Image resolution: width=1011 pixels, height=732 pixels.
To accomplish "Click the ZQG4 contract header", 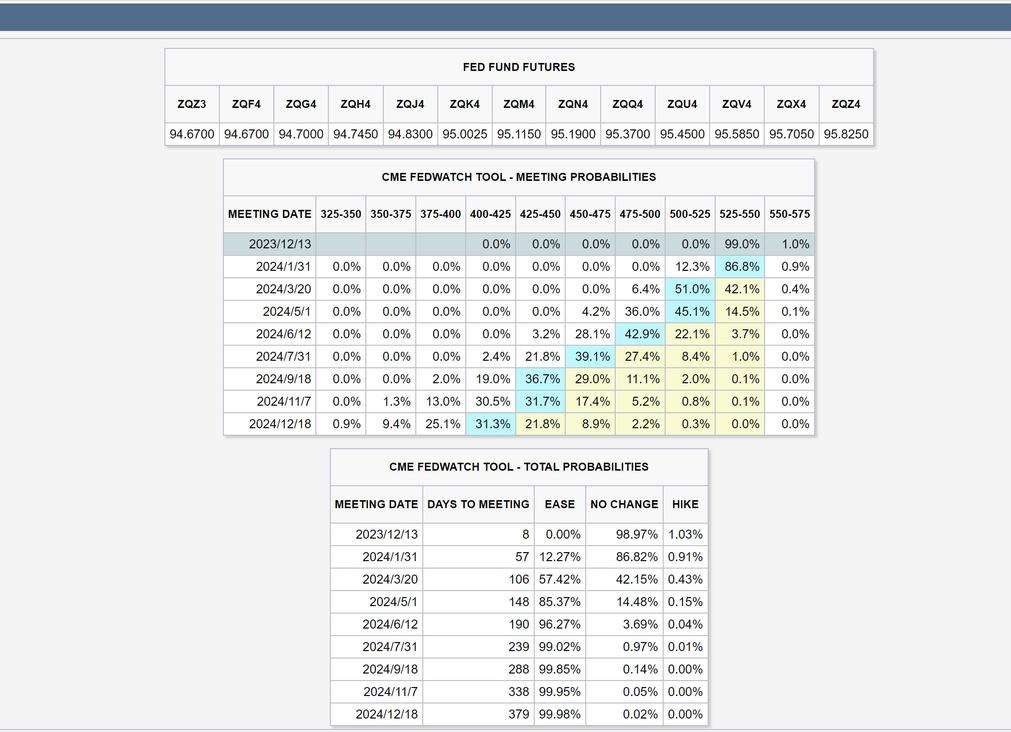I will tap(301, 104).
